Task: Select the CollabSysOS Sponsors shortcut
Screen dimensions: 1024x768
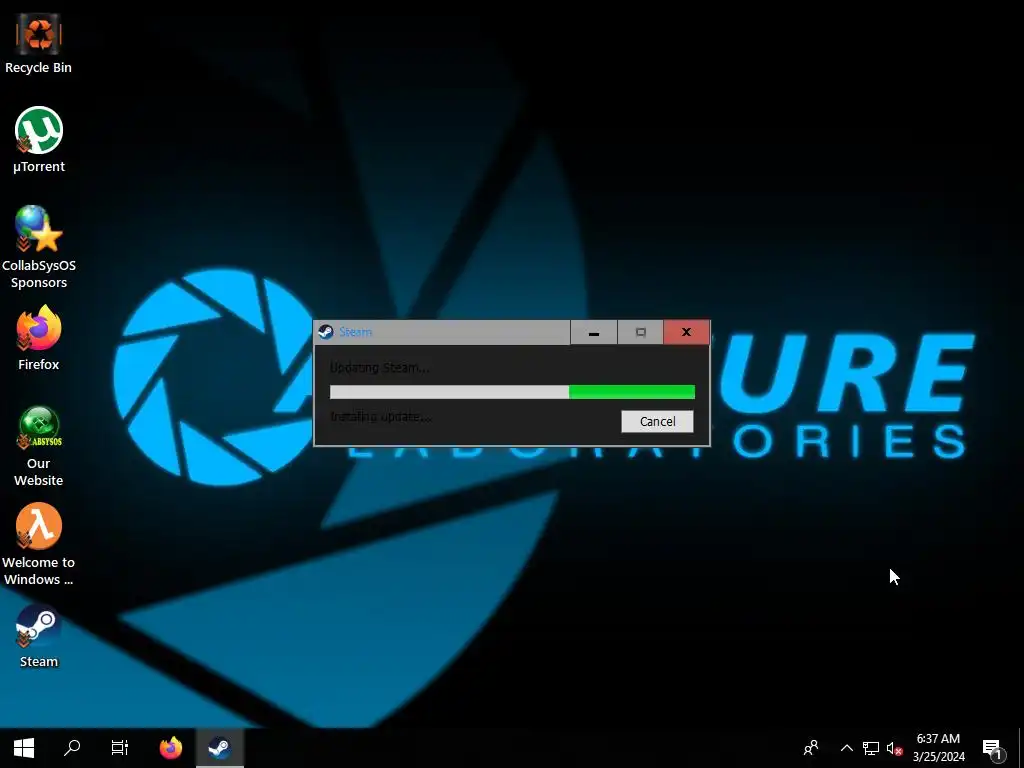Action: pos(39,247)
